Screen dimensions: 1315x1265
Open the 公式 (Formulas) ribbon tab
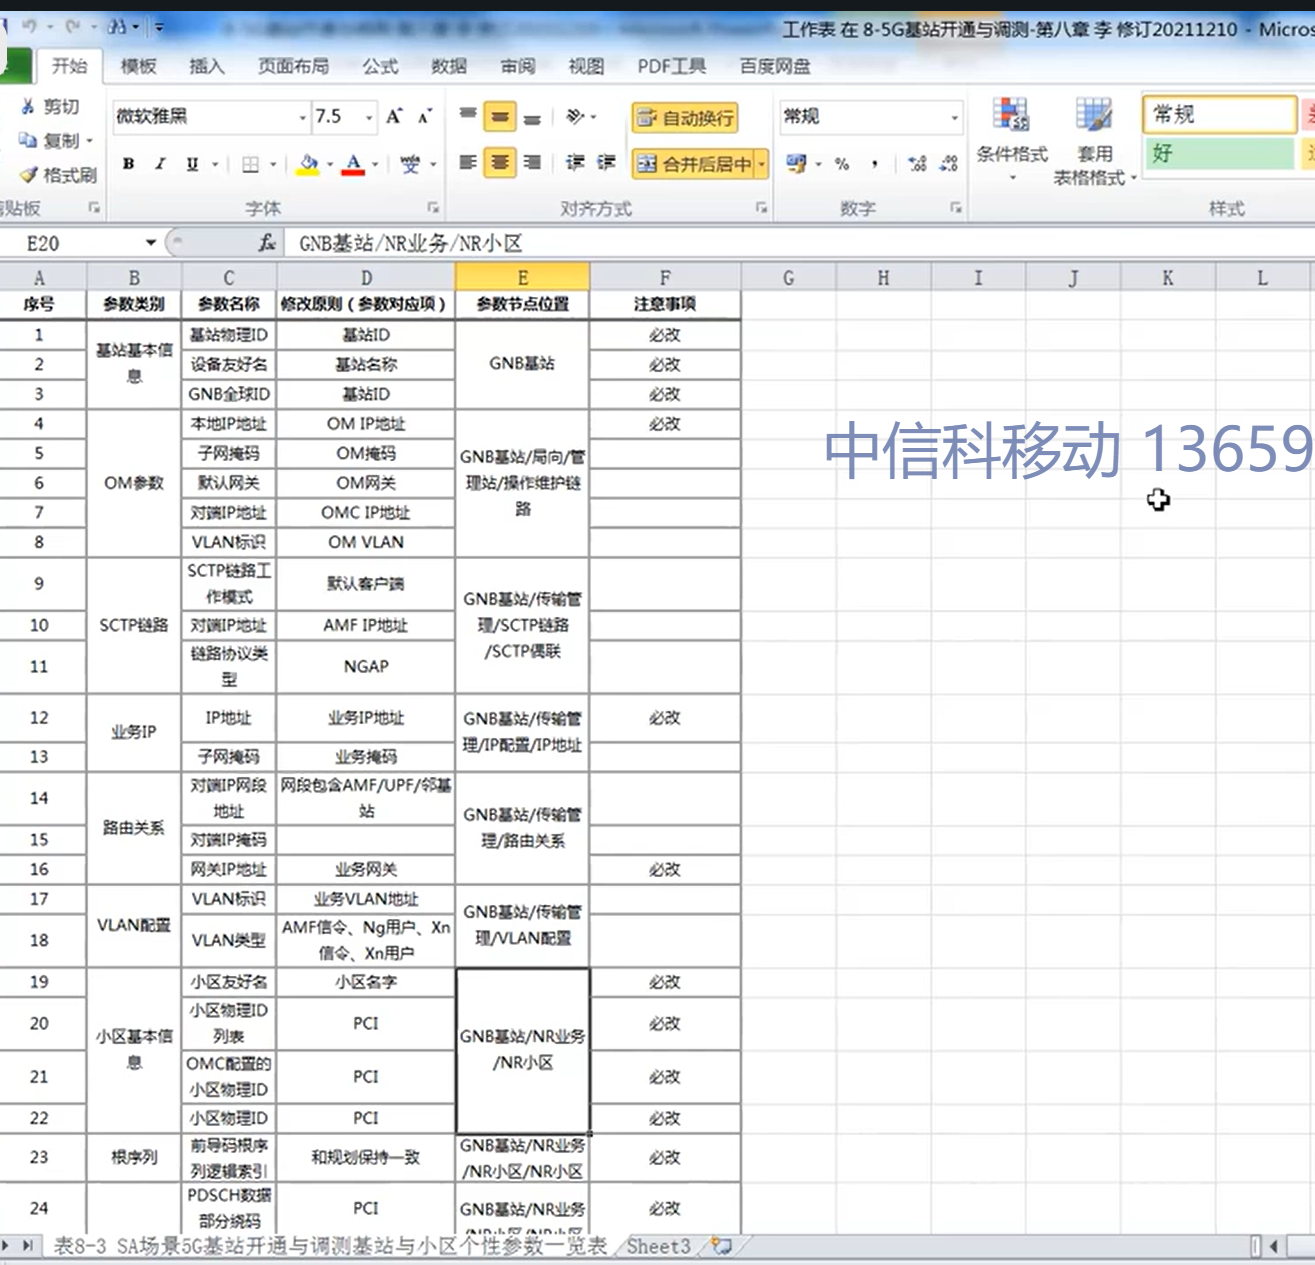379,66
